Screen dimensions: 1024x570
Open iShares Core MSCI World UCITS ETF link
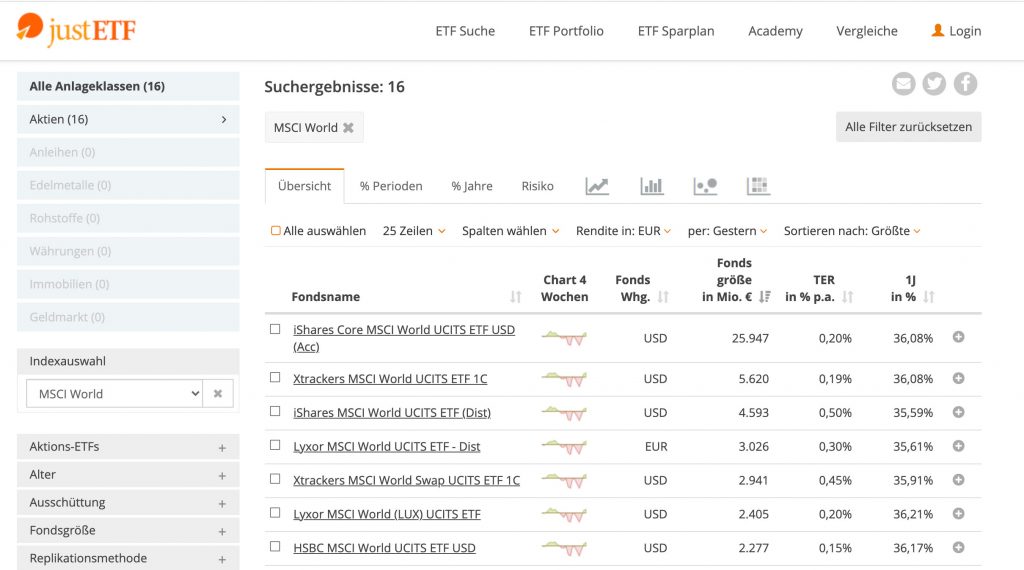click(x=404, y=338)
